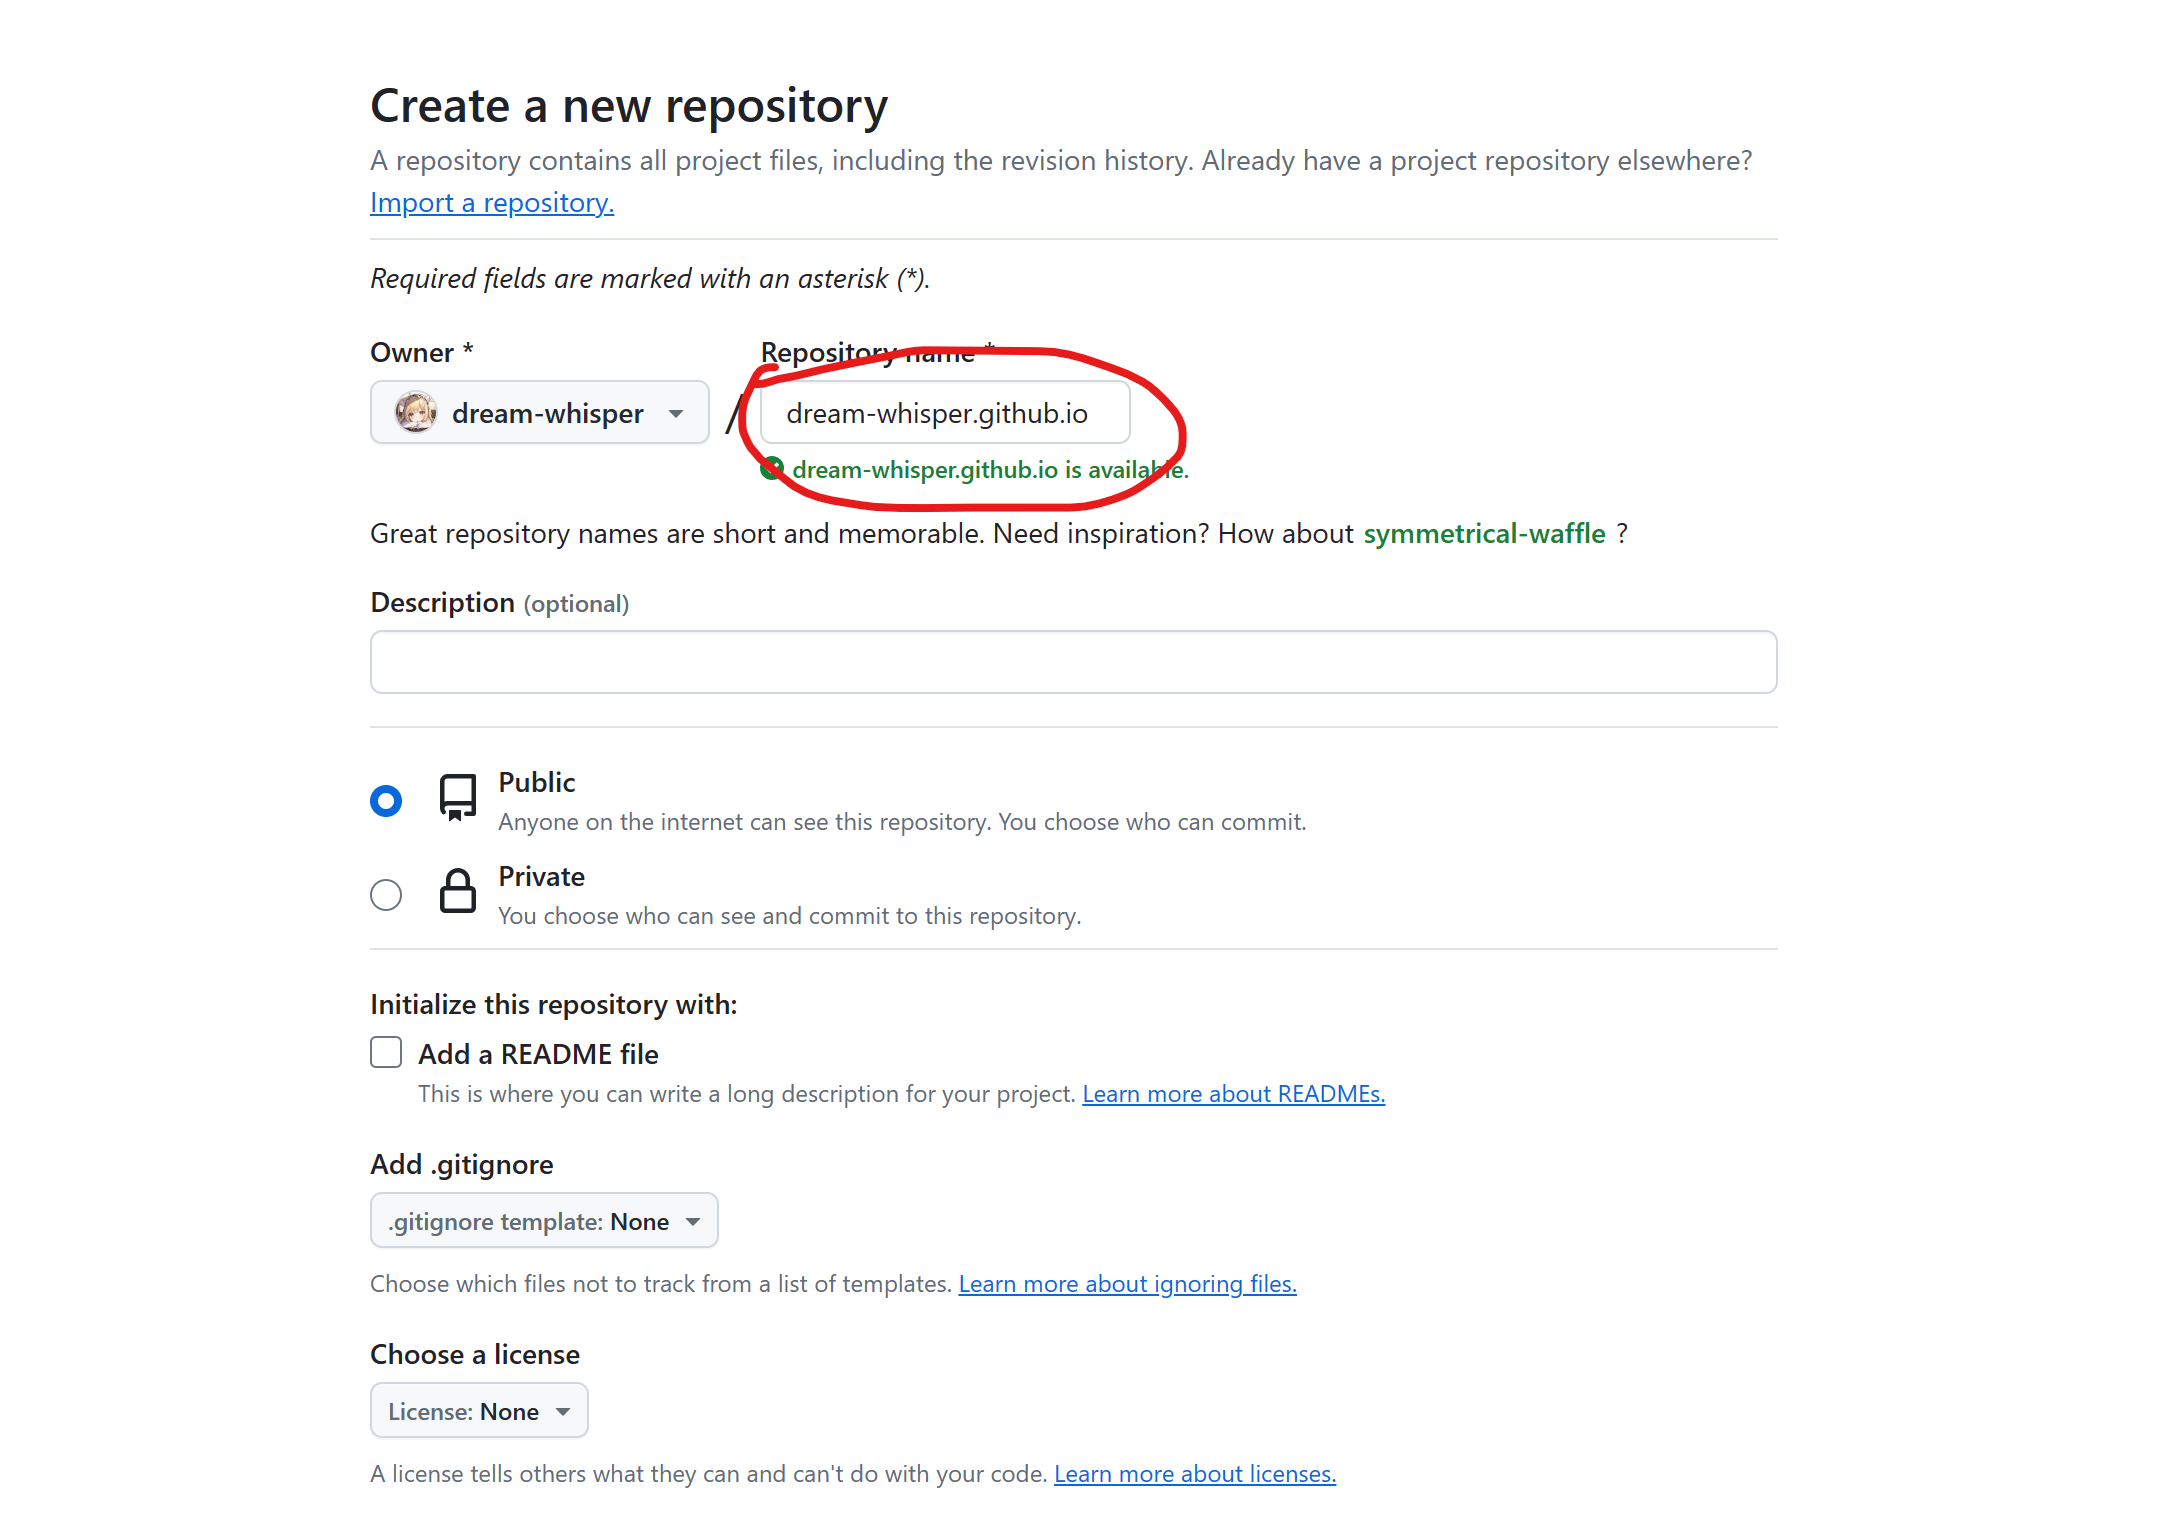Open Learn more about READMEs link

[1233, 1094]
